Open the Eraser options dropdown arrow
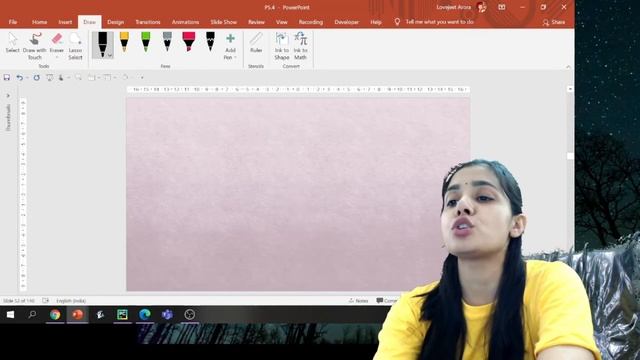Screen dimensions: 640x360 (x=57, y=58)
